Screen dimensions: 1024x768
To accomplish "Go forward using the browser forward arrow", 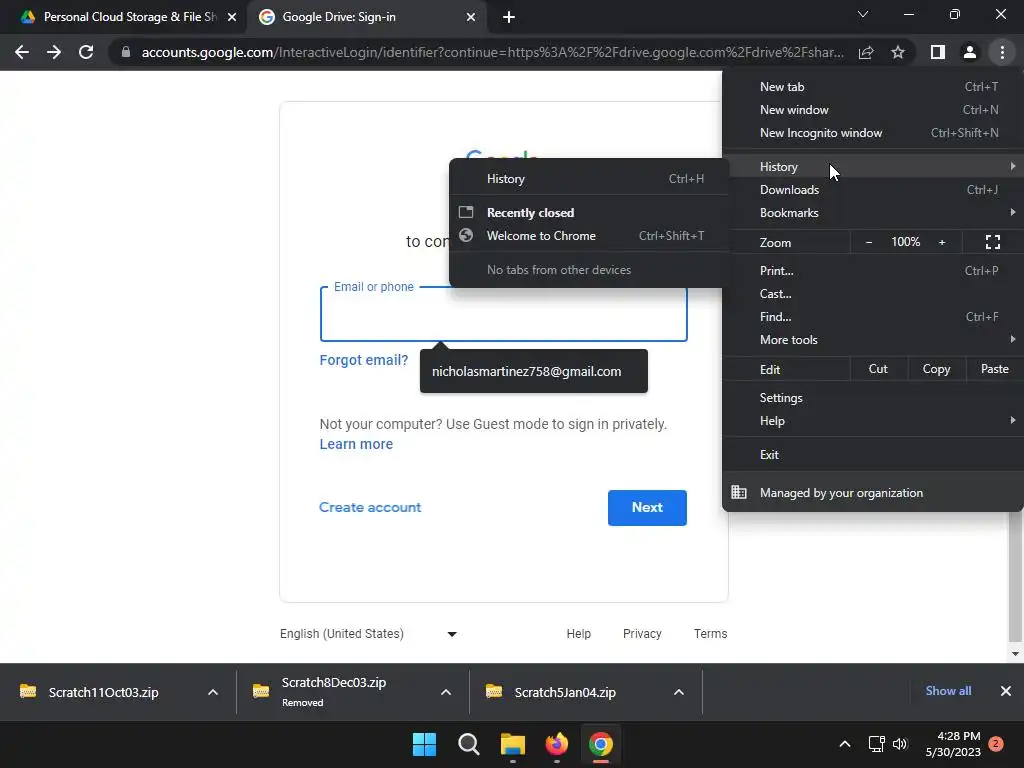I will coord(54,52).
